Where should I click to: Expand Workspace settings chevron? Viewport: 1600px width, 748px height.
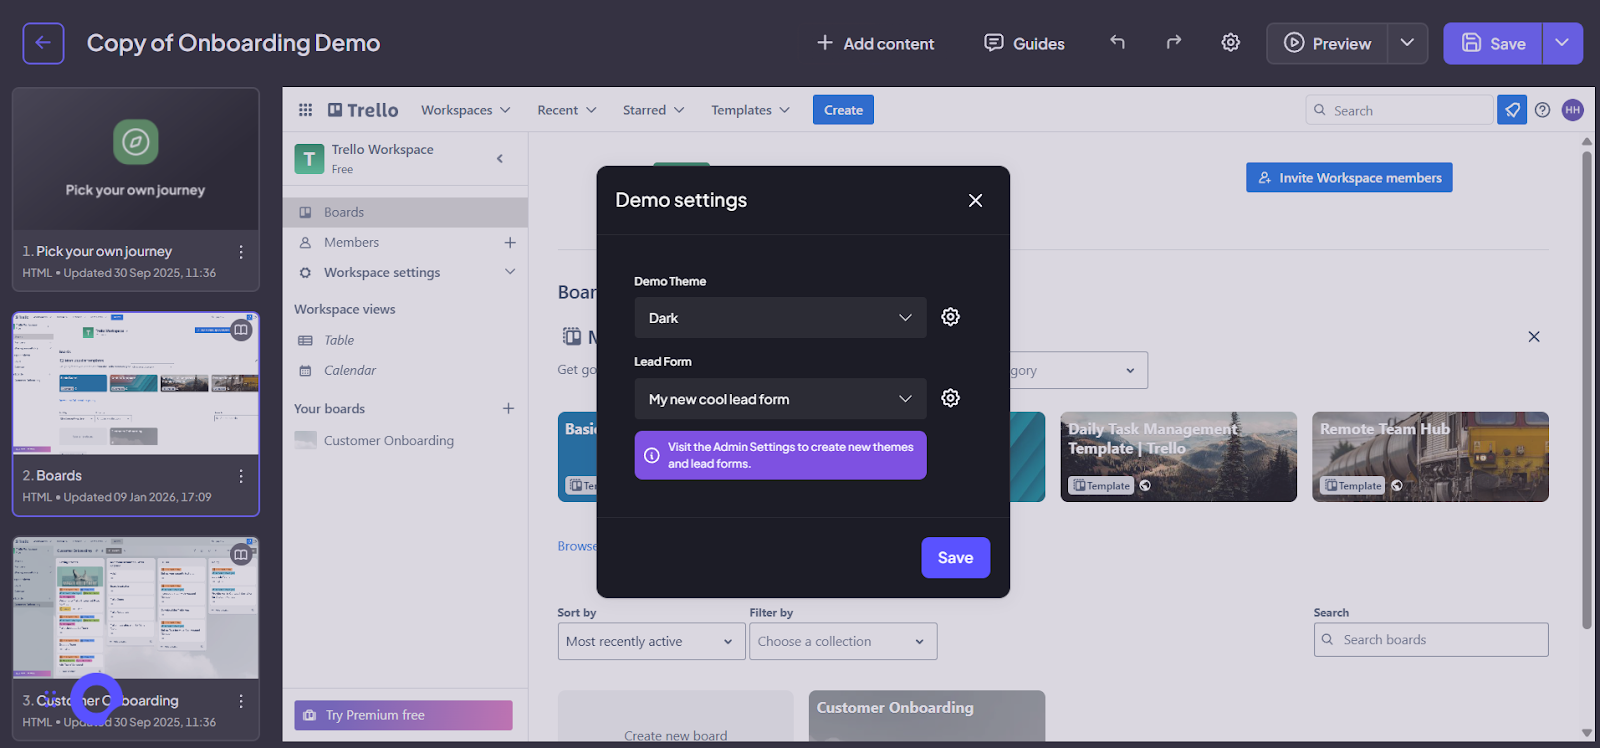510,272
